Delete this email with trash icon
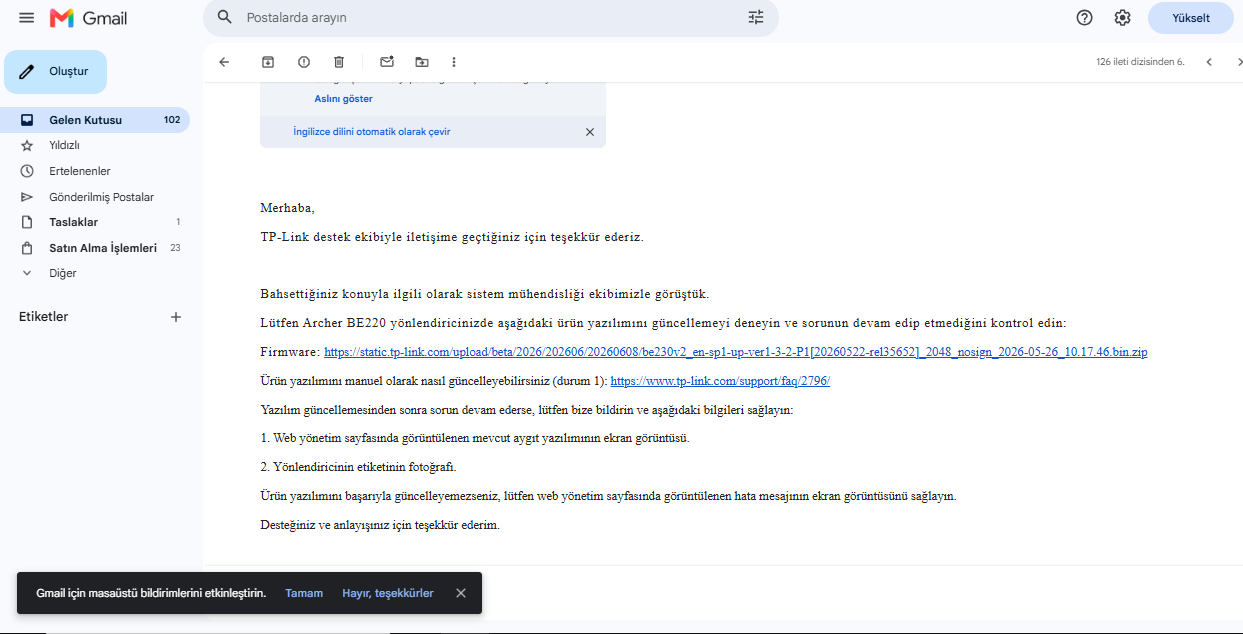The height and width of the screenshot is (634, 1243). [339, 62]
